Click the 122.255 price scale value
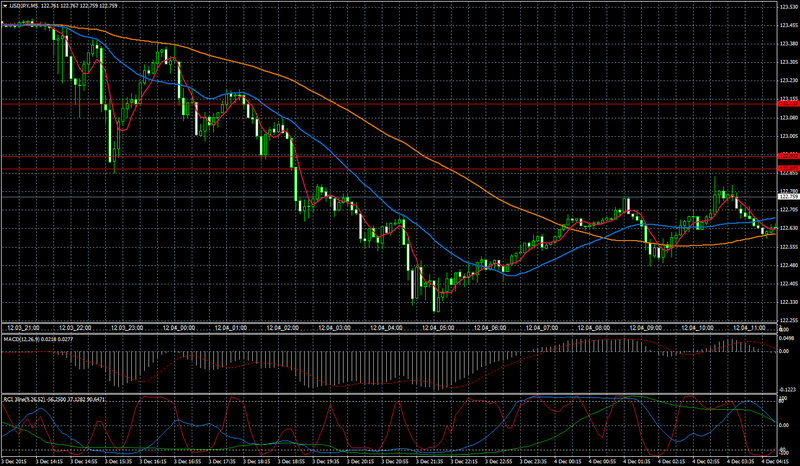This screenshot has height=466, width=800. pyautogui.click(x=788, y=321)
